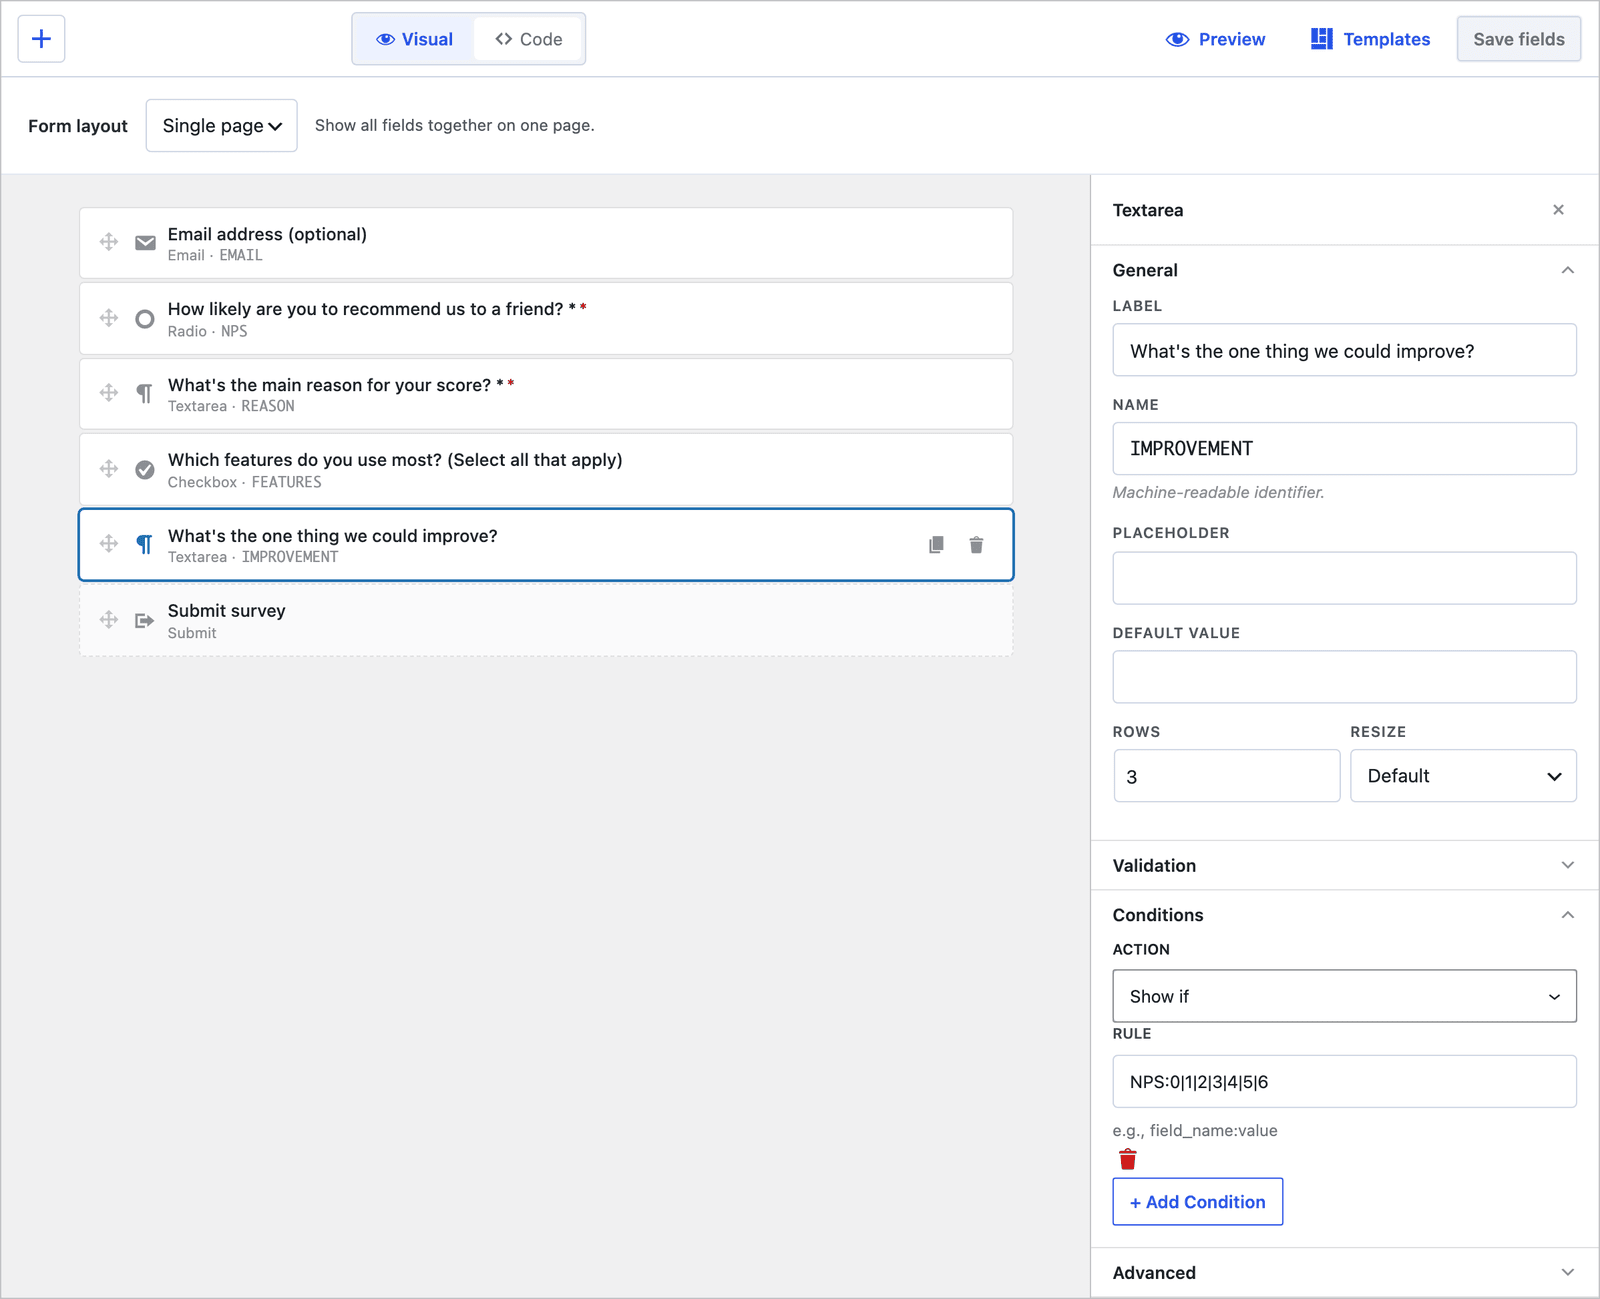1600x1299 pixels.
Task: Click paragraph icon of main reason question
Action: (145, 394)
